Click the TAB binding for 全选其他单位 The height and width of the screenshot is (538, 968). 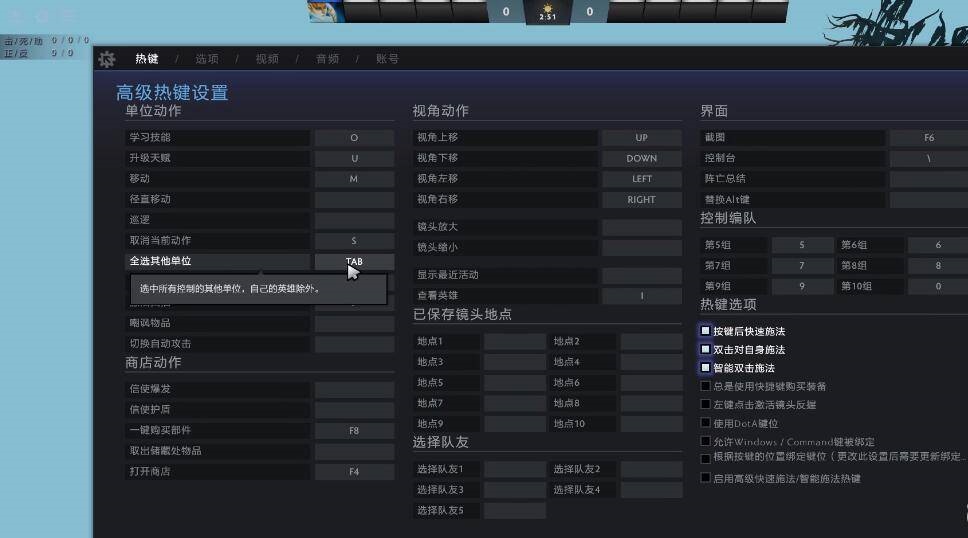pyautogui.click(x=354, y=261)
